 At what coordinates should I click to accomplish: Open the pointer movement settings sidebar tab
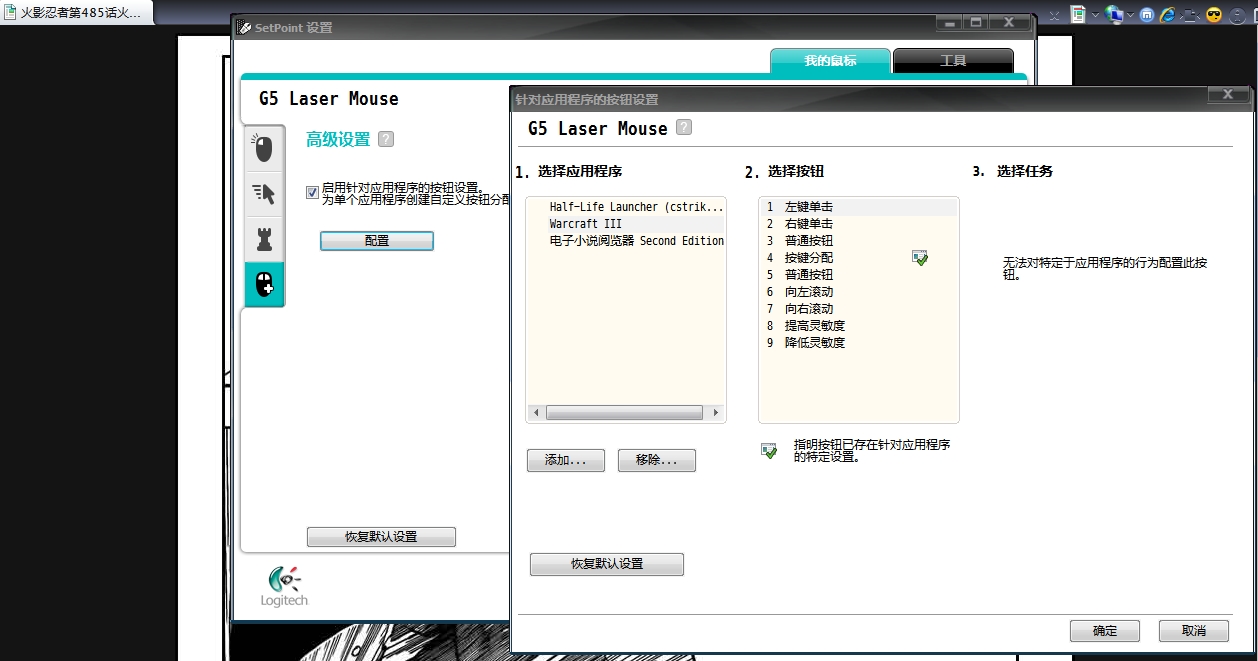click(264, 194)
